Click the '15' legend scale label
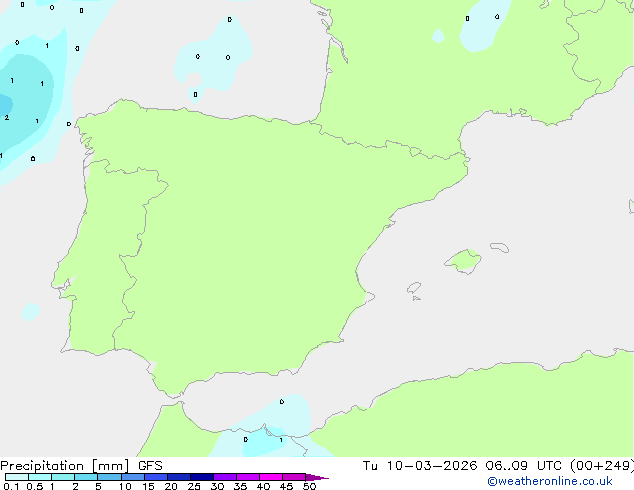The width and height of the screenshot is (634, 490). [148, 486]
